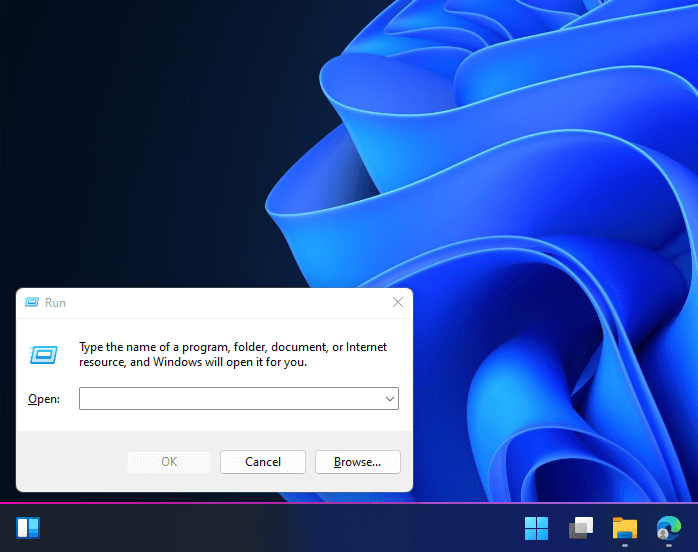Launch Microsoft Edge from the taskbar
This screenshot has width=698, height=552.
pos(669,528)
